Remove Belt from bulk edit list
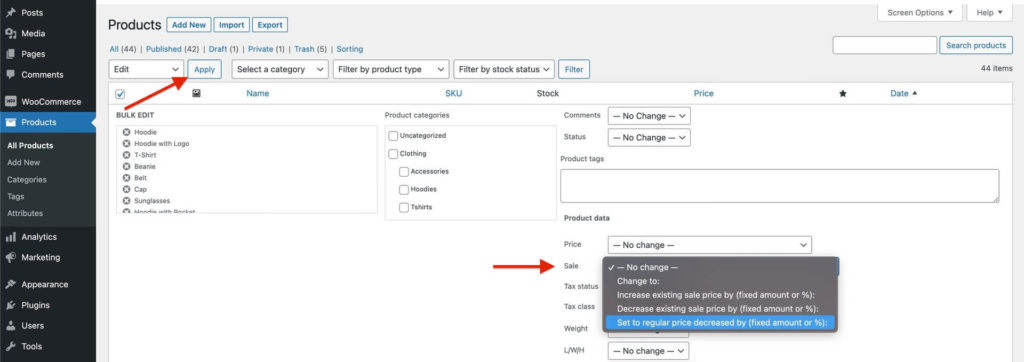This screenshot has height=362, width=1024. [127, 178]
